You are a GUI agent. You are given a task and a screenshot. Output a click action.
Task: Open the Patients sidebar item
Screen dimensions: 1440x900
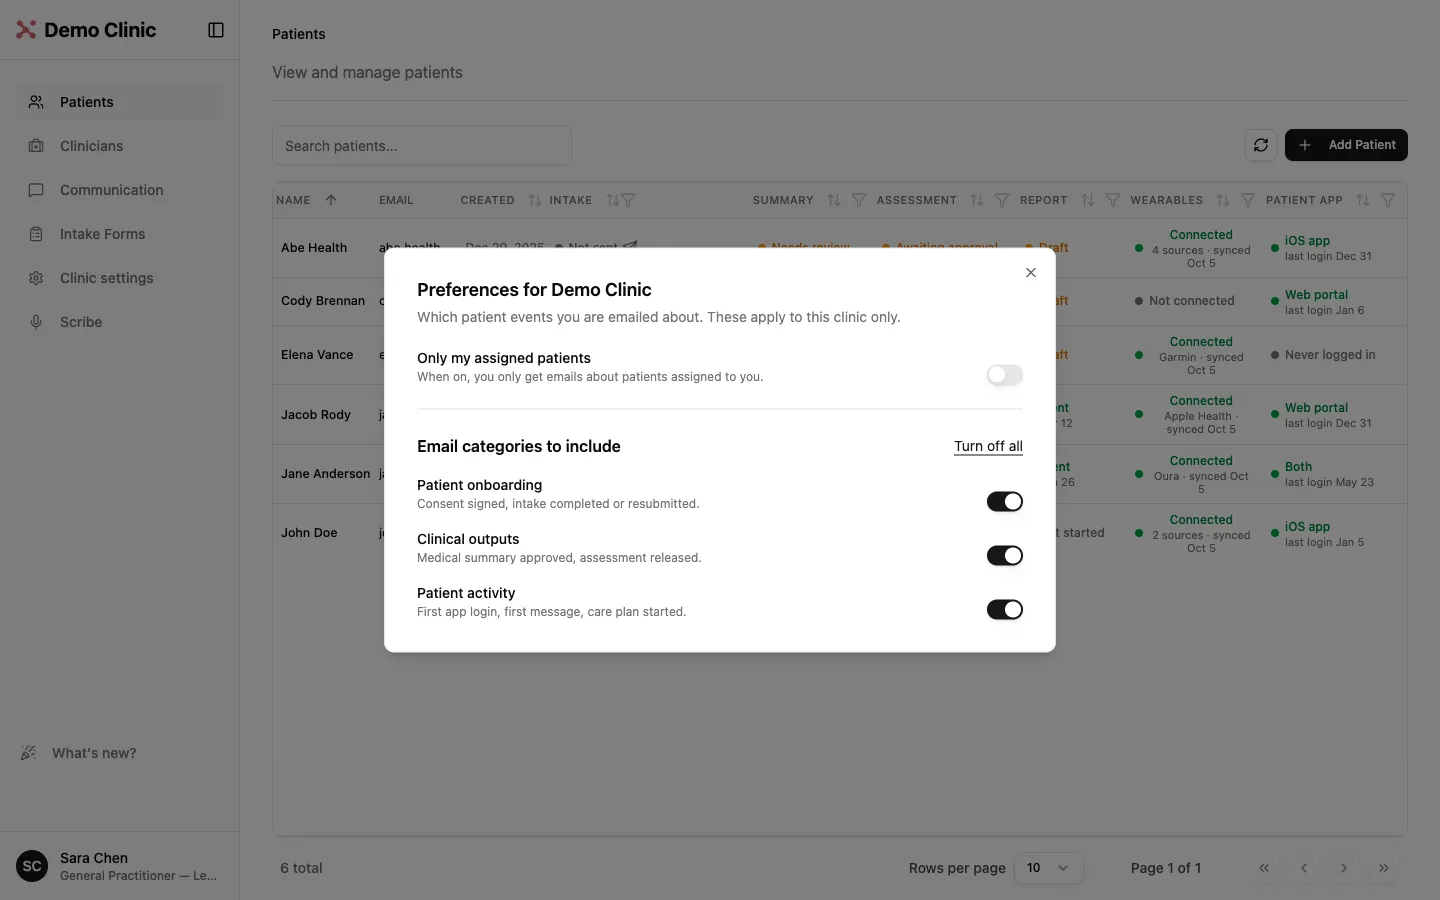120,102
